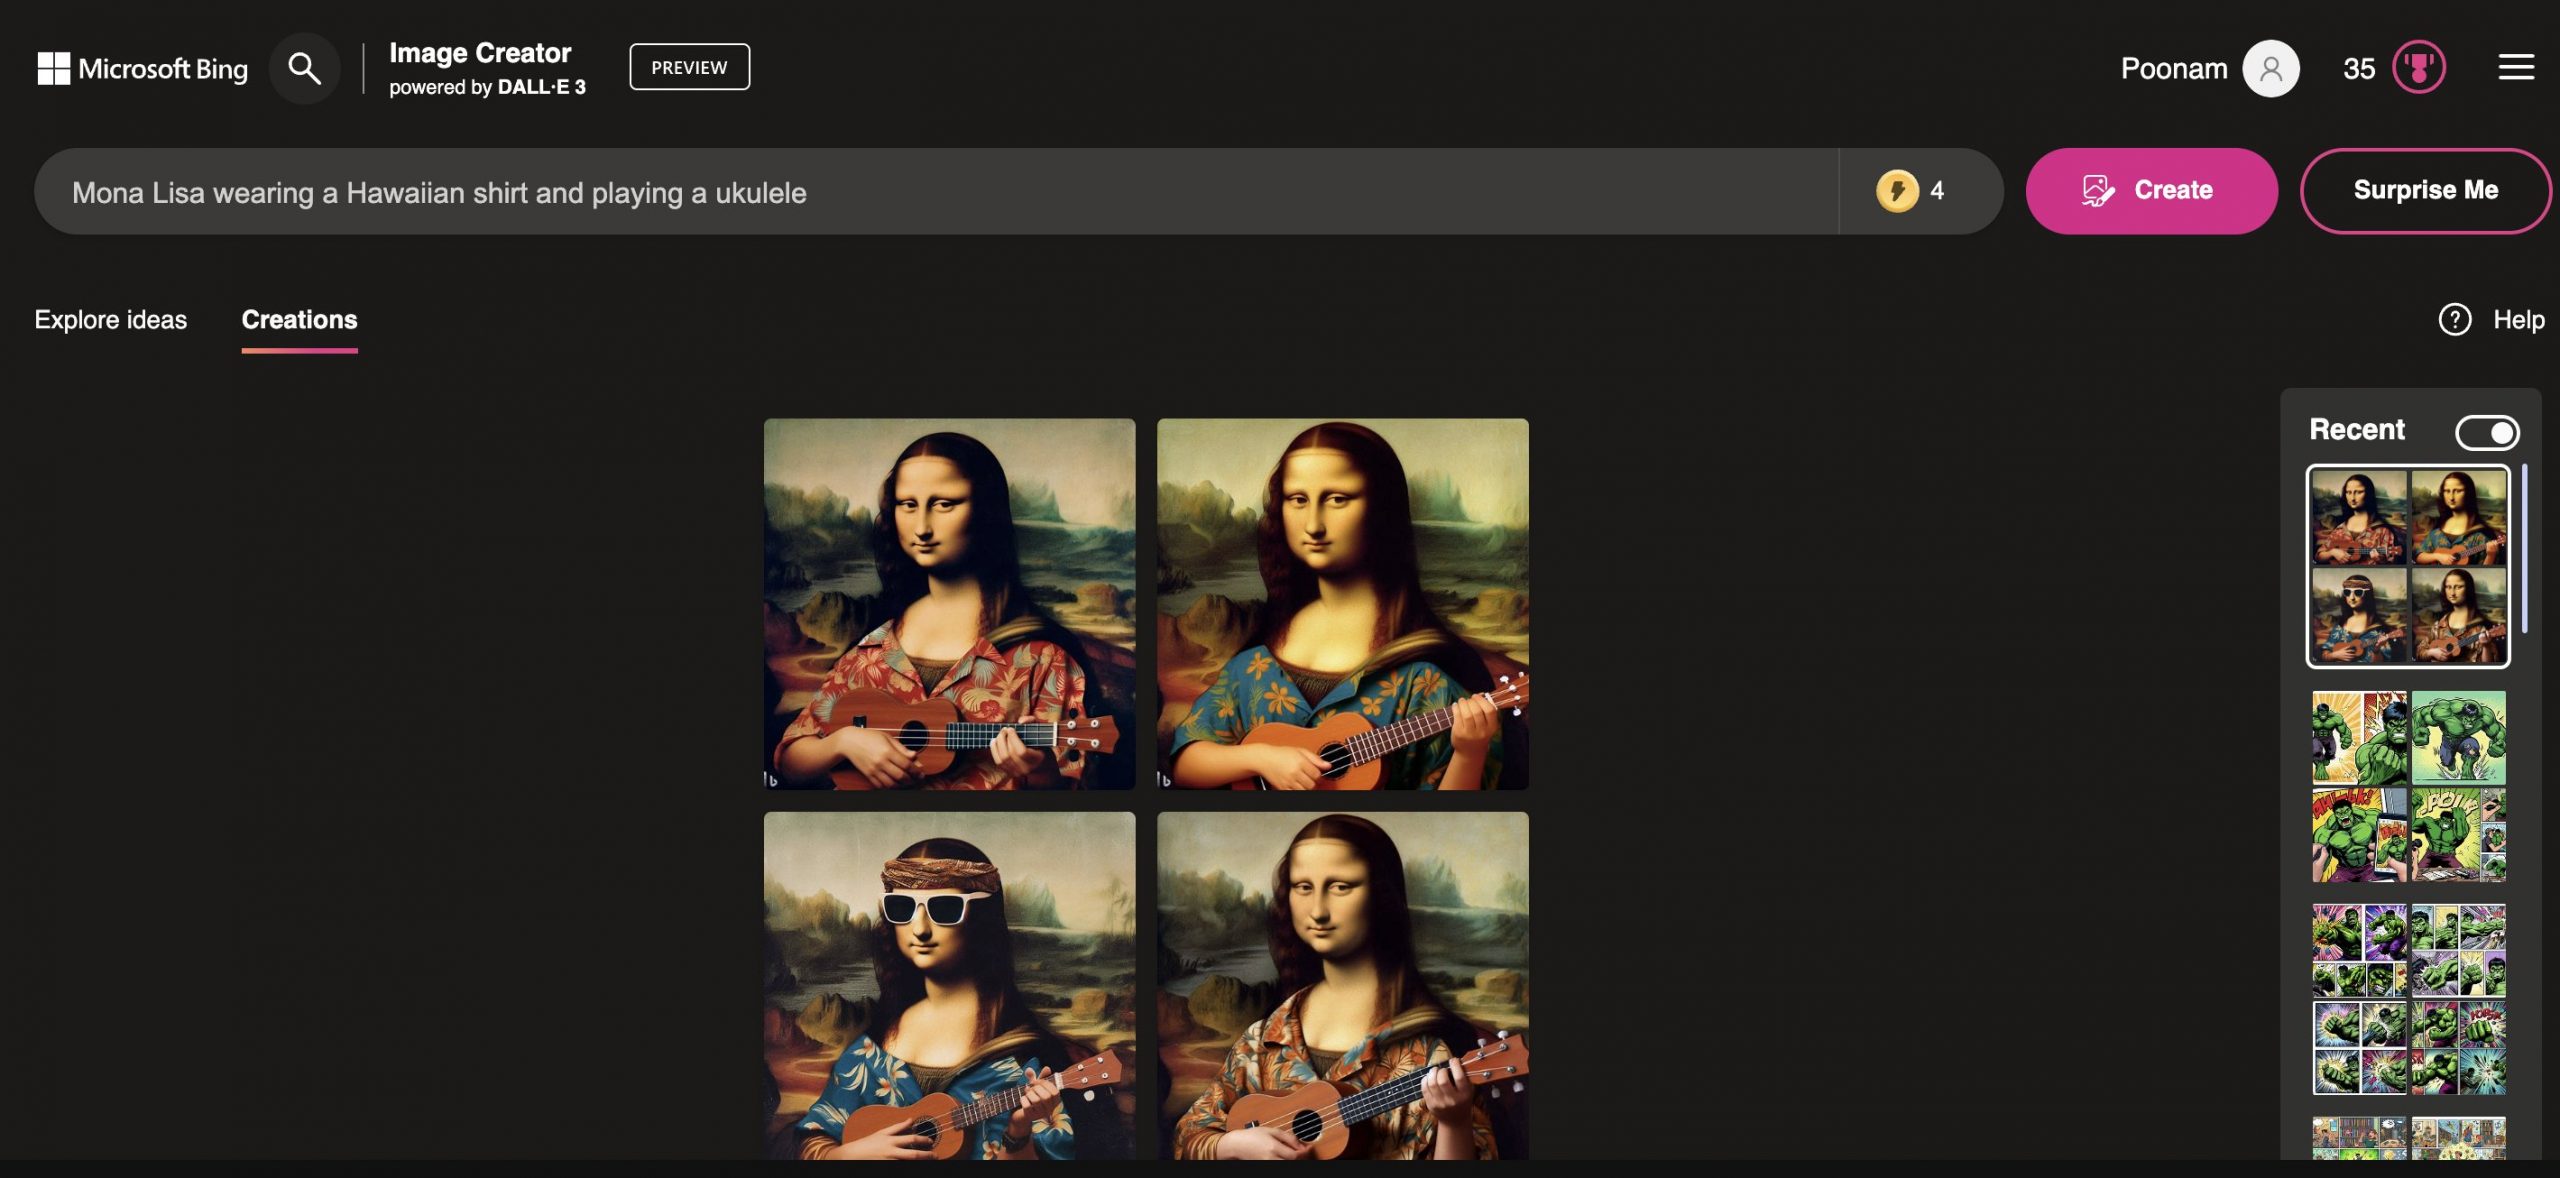Click the Recent panel scrollbar
This screenshot has width=2560, height=1178.
(2524, 548)
